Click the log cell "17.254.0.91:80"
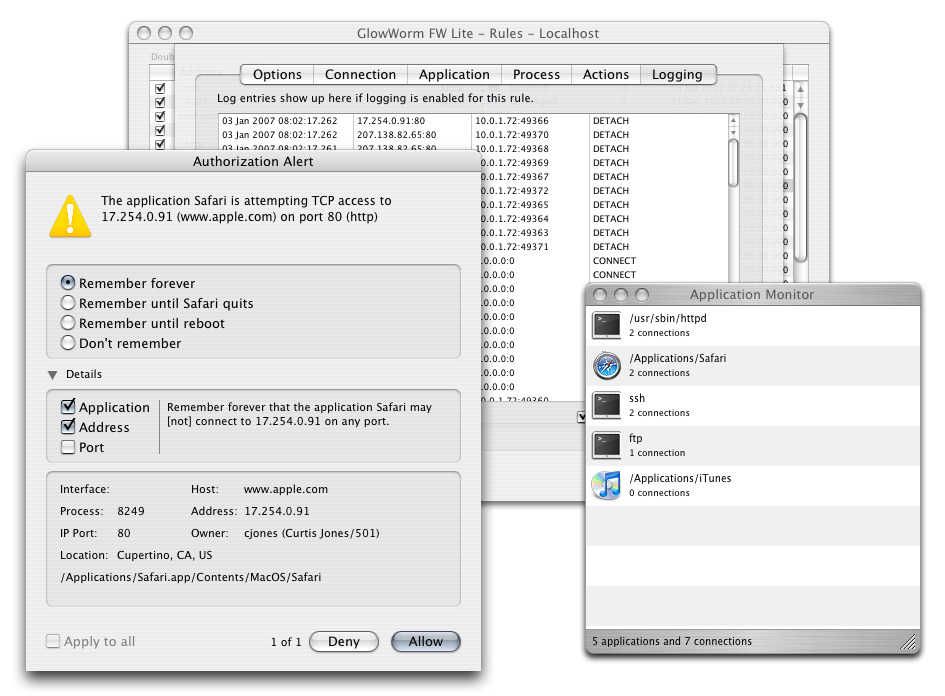 click(x=391, y=121)
